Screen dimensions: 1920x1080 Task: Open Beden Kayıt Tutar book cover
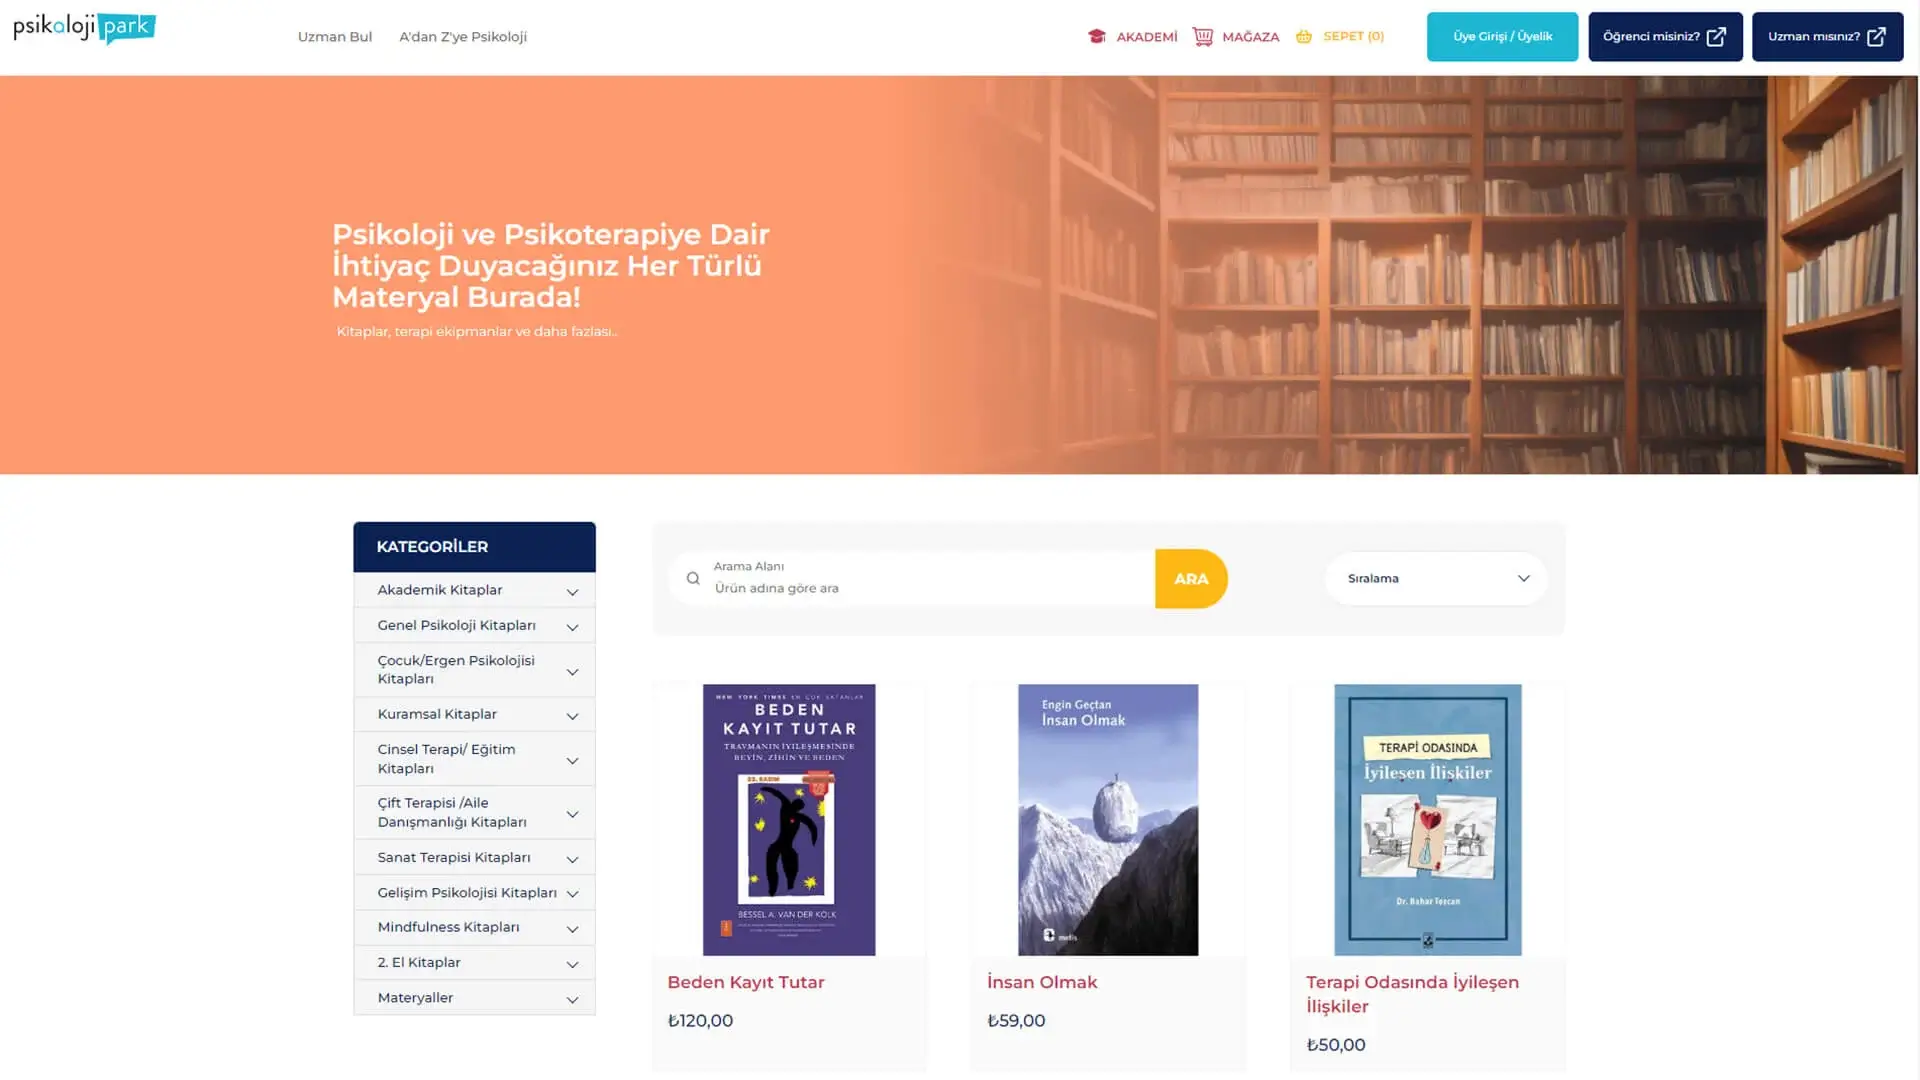point(789,820)
